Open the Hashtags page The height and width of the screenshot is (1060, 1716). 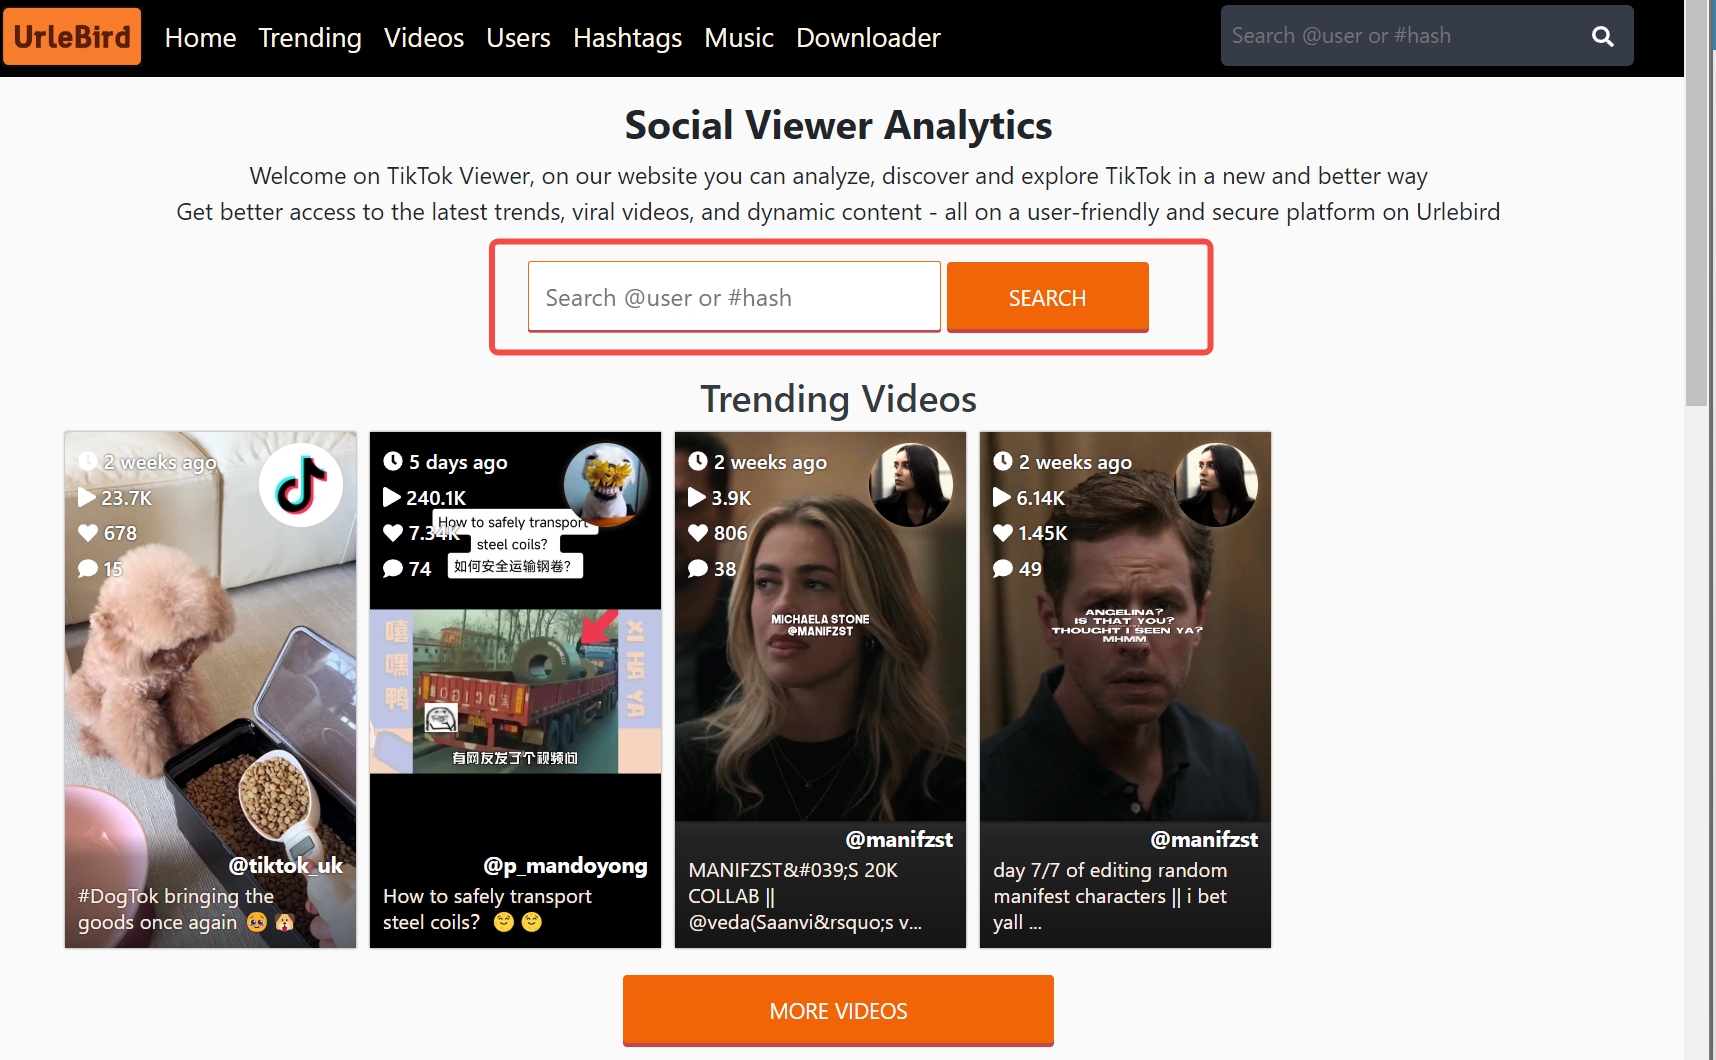[x=627, y=38]
